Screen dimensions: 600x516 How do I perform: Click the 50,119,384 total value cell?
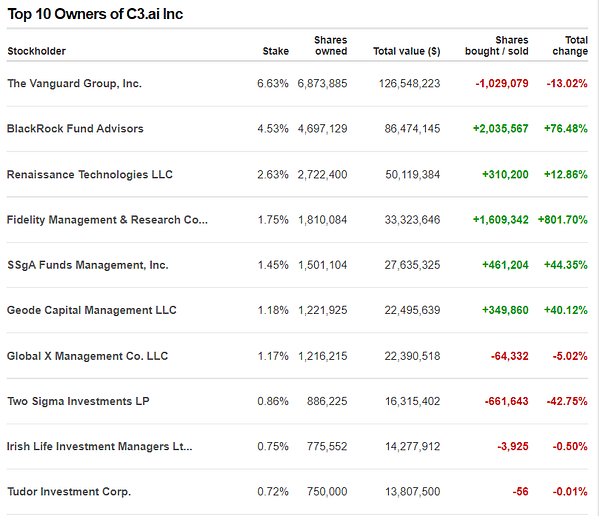(x=413, y=175)
